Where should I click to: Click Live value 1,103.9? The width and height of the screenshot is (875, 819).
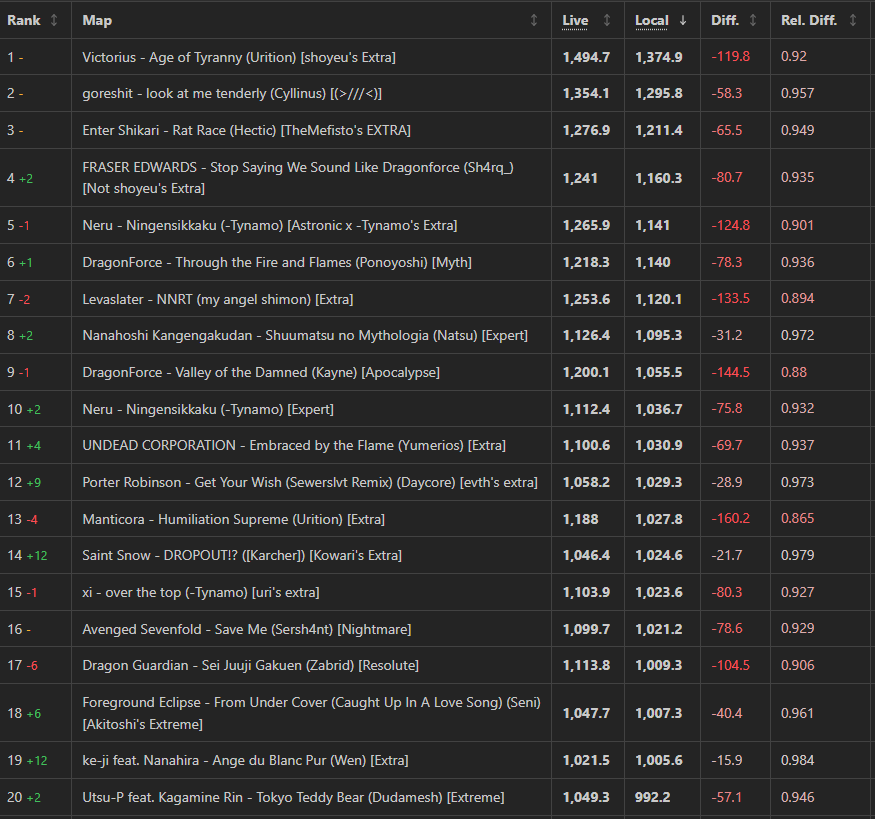click(586, 592)
